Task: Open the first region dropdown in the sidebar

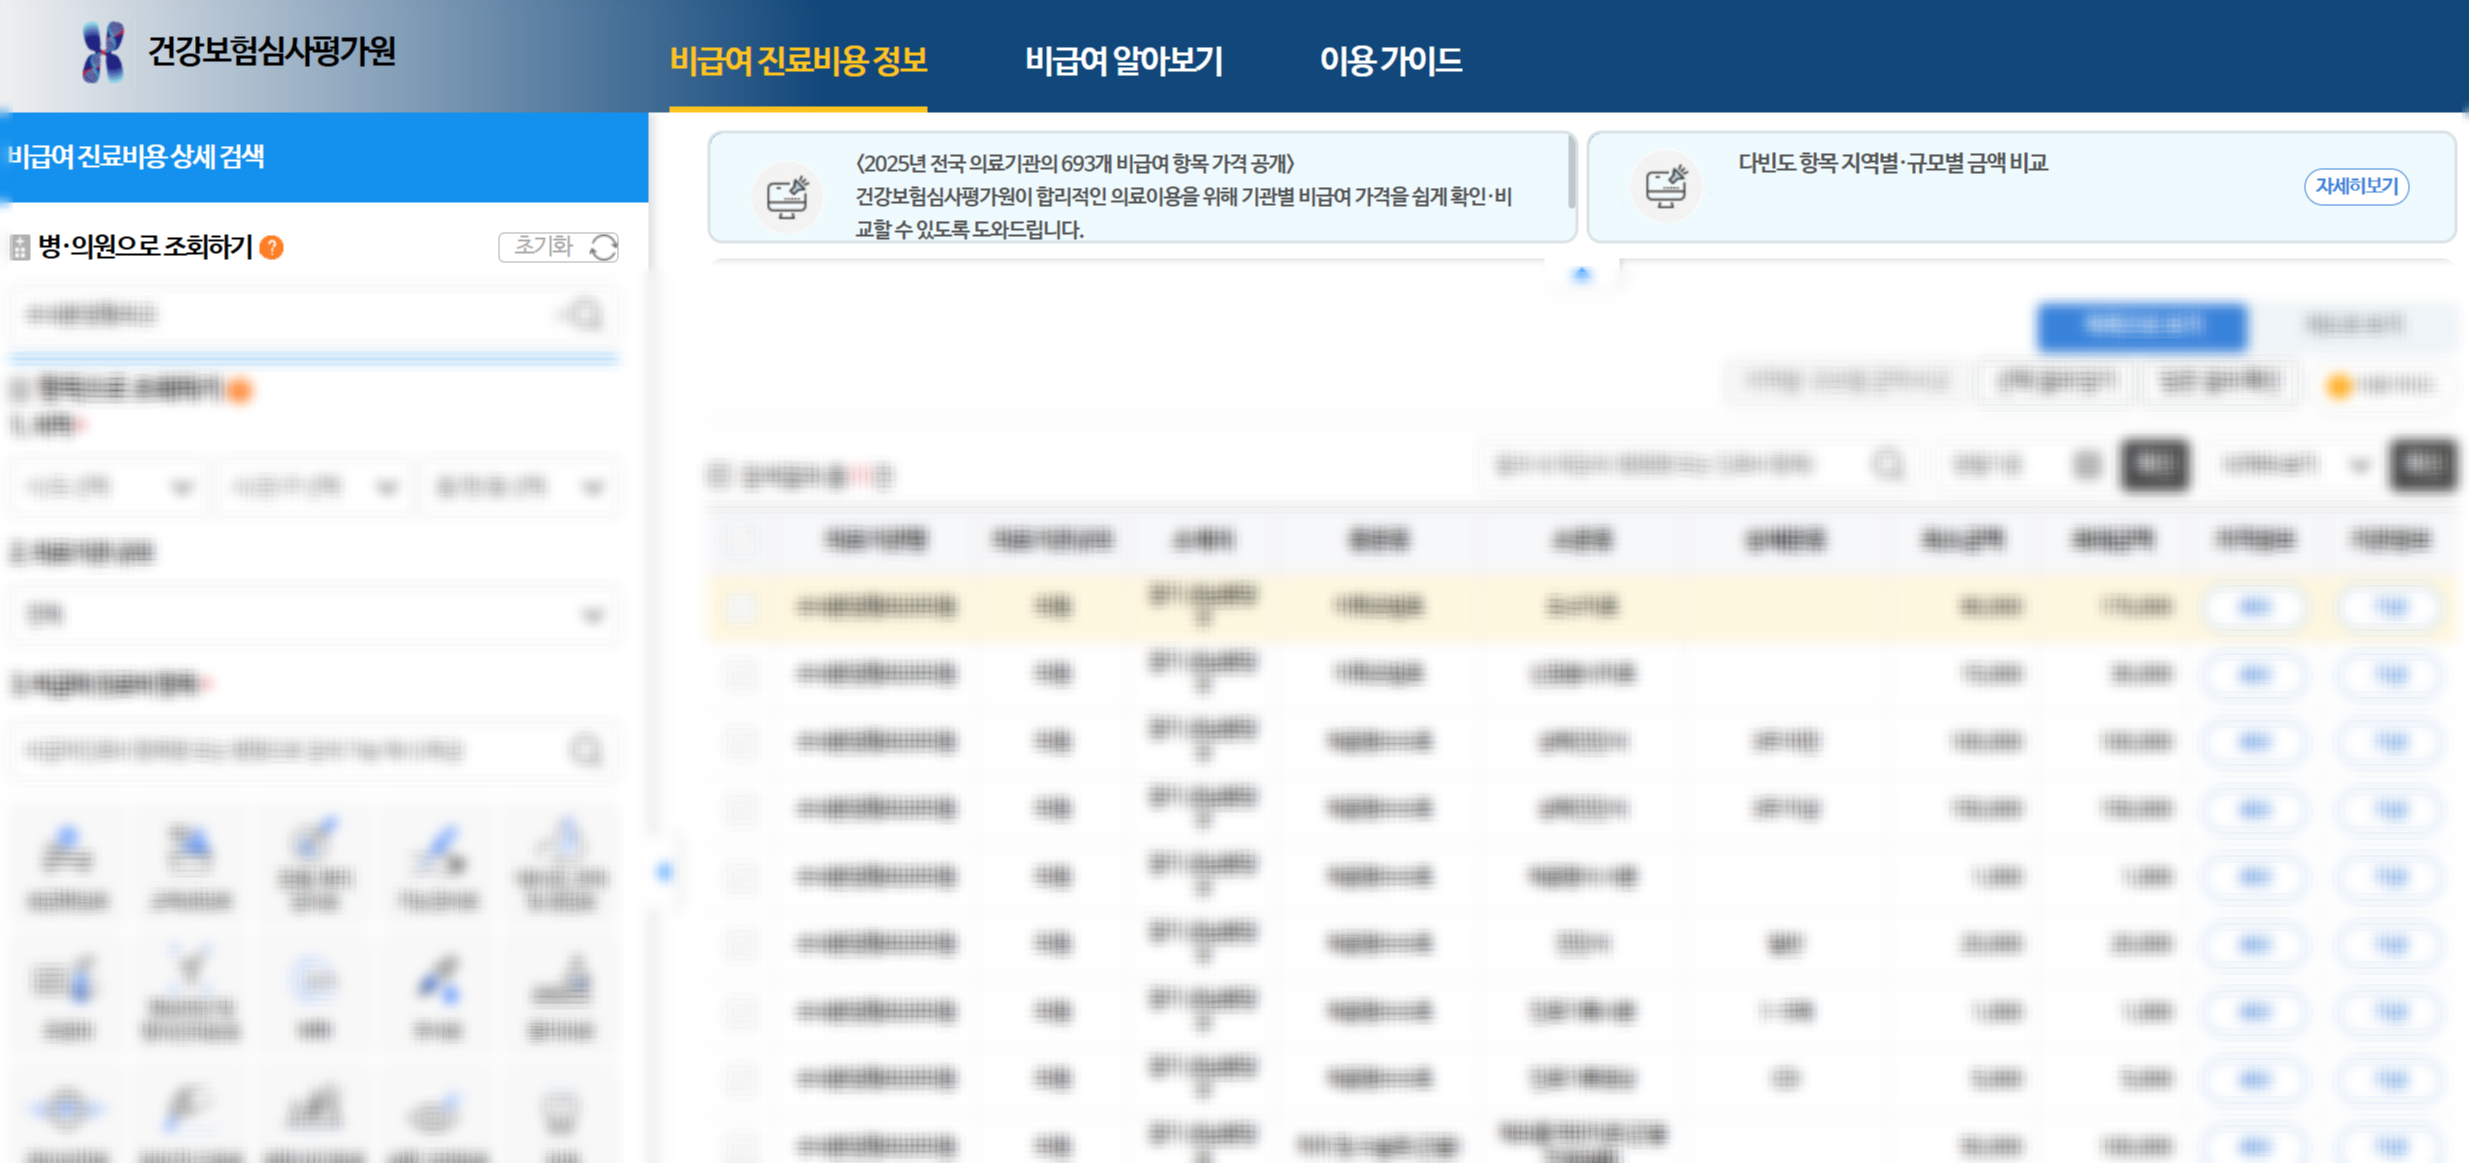Action: click(105, 486)
